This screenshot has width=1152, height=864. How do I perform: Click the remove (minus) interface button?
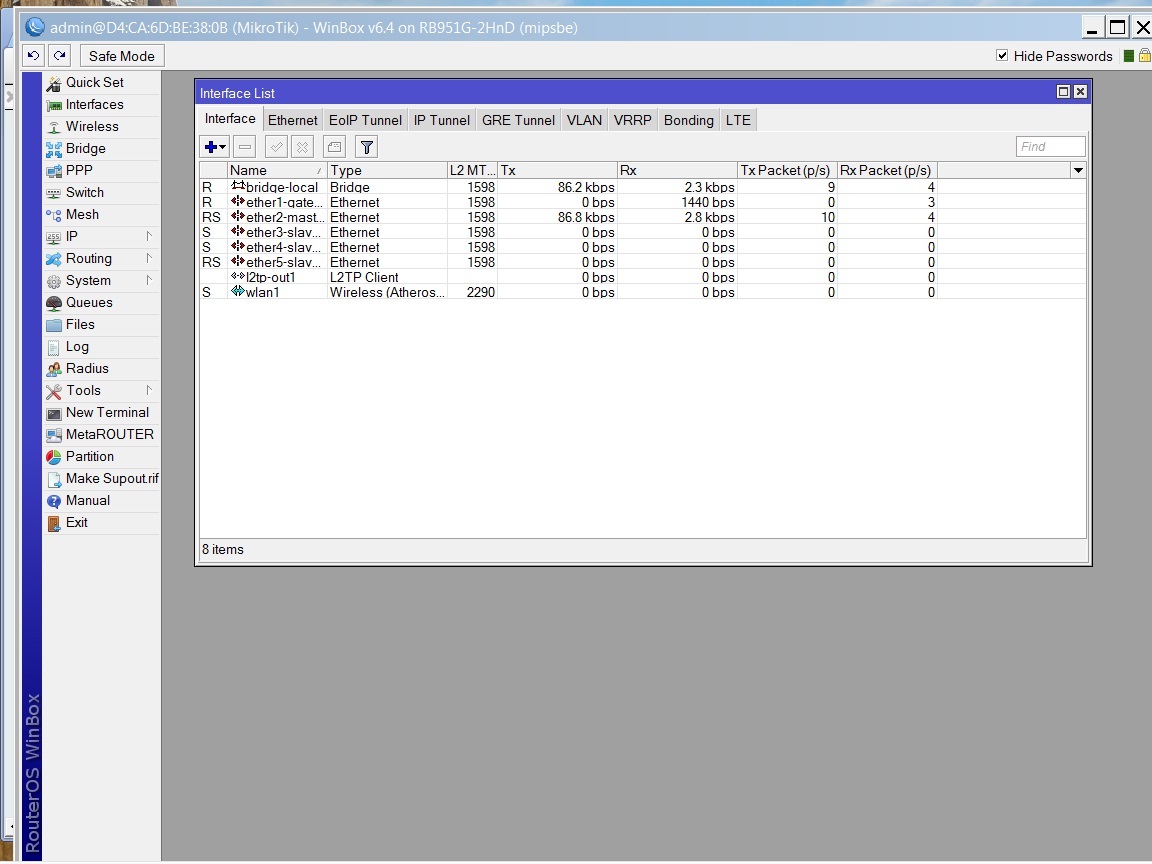[245, 147]
